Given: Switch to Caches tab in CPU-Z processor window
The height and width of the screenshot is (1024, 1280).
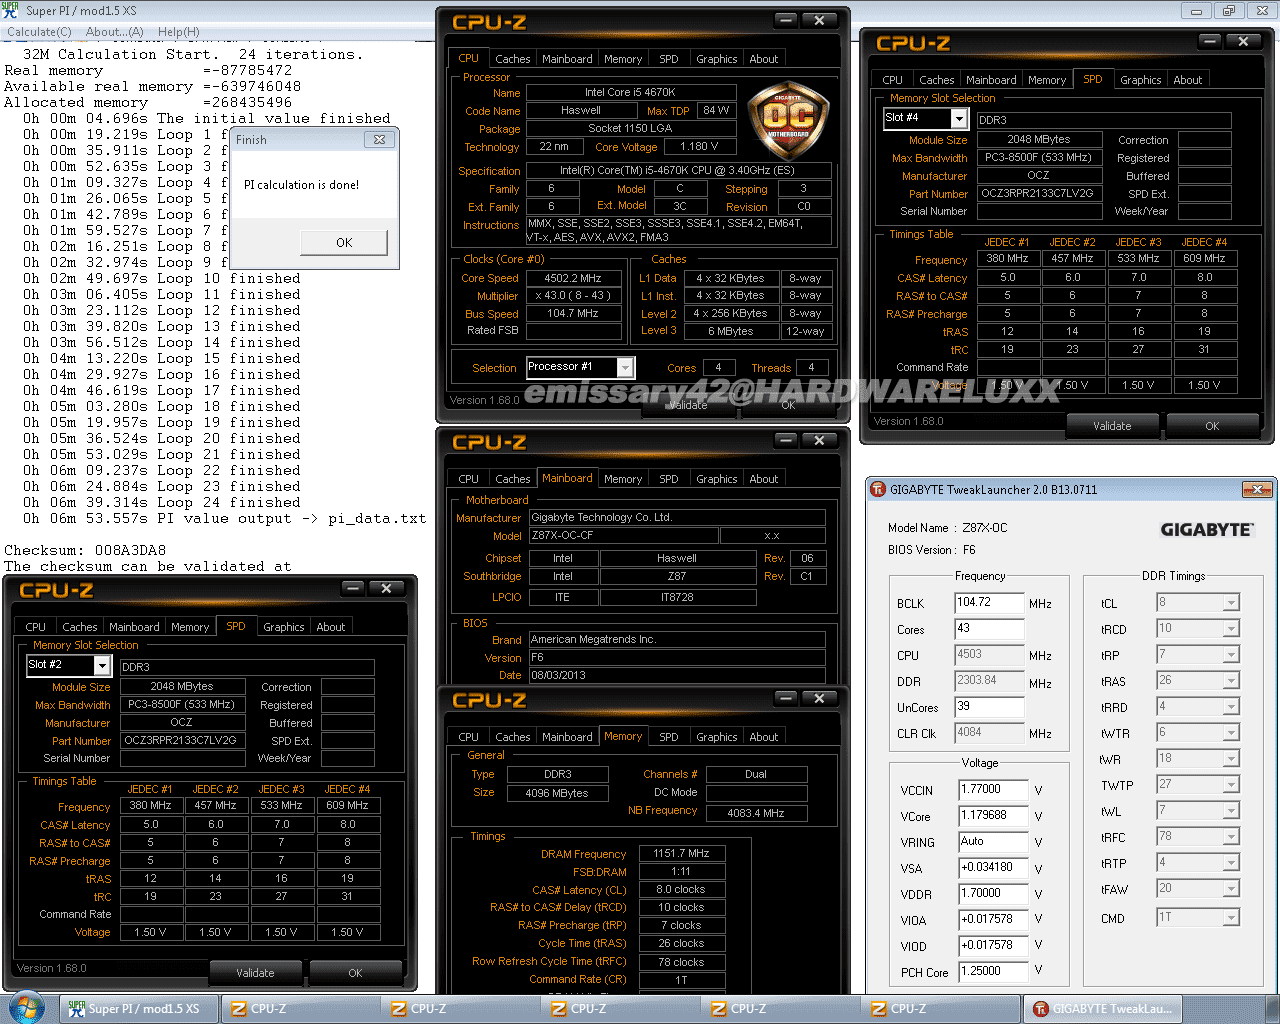Looking at the screenshot, I should (513, 59).
